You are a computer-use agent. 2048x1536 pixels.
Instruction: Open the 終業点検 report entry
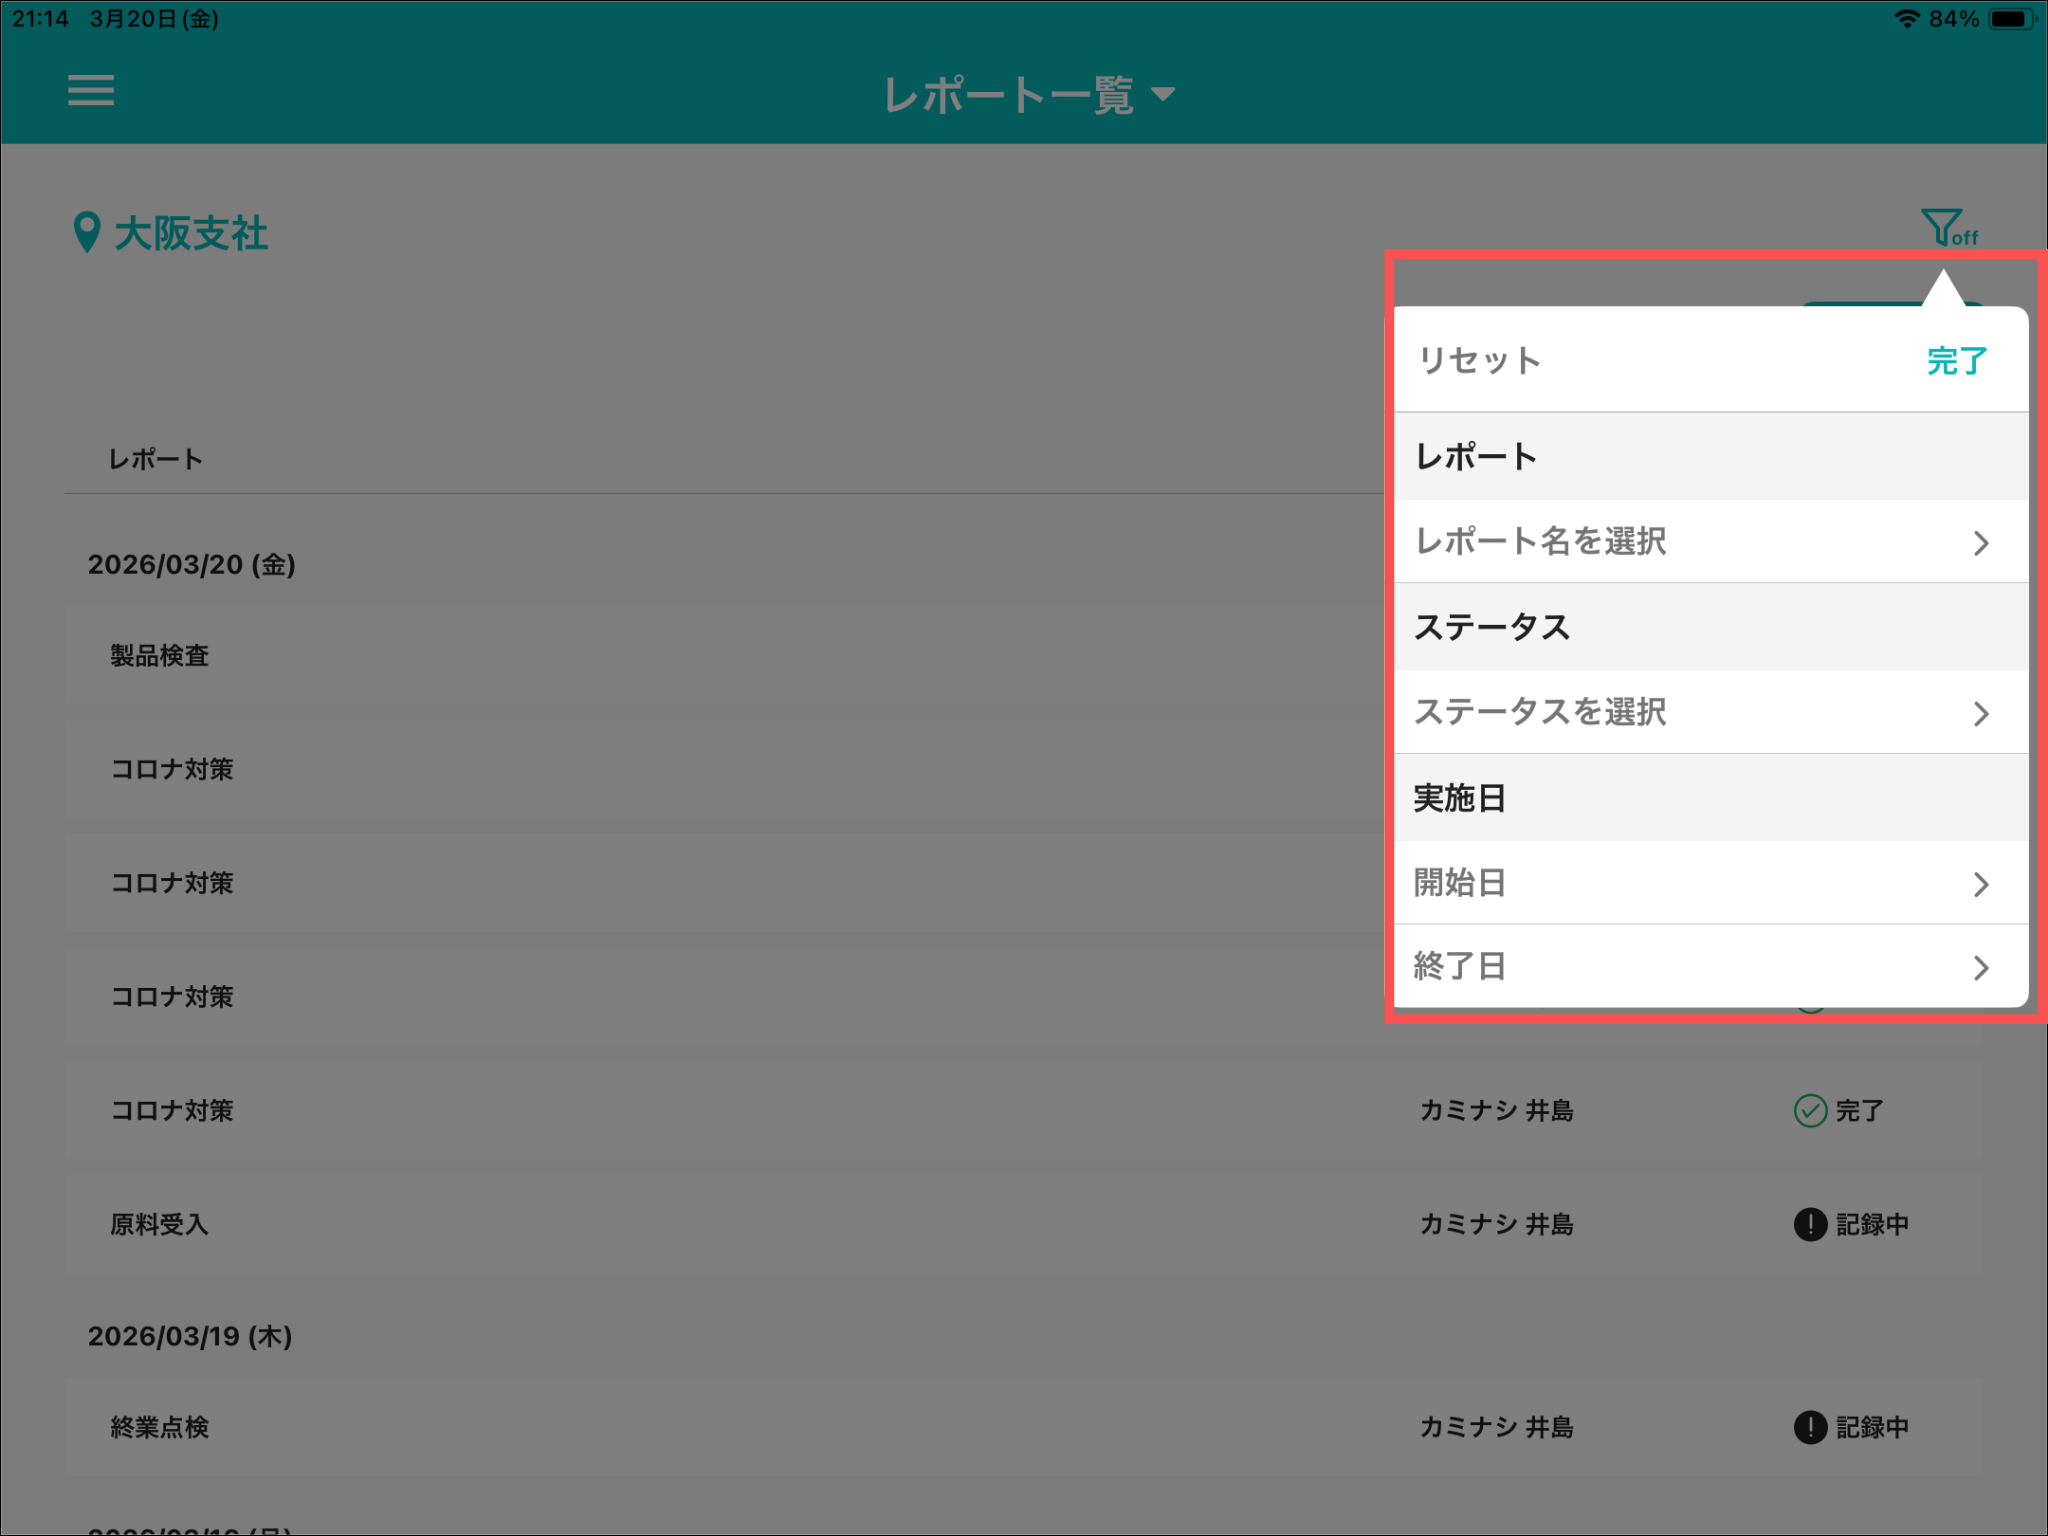tap(160, 1427)
